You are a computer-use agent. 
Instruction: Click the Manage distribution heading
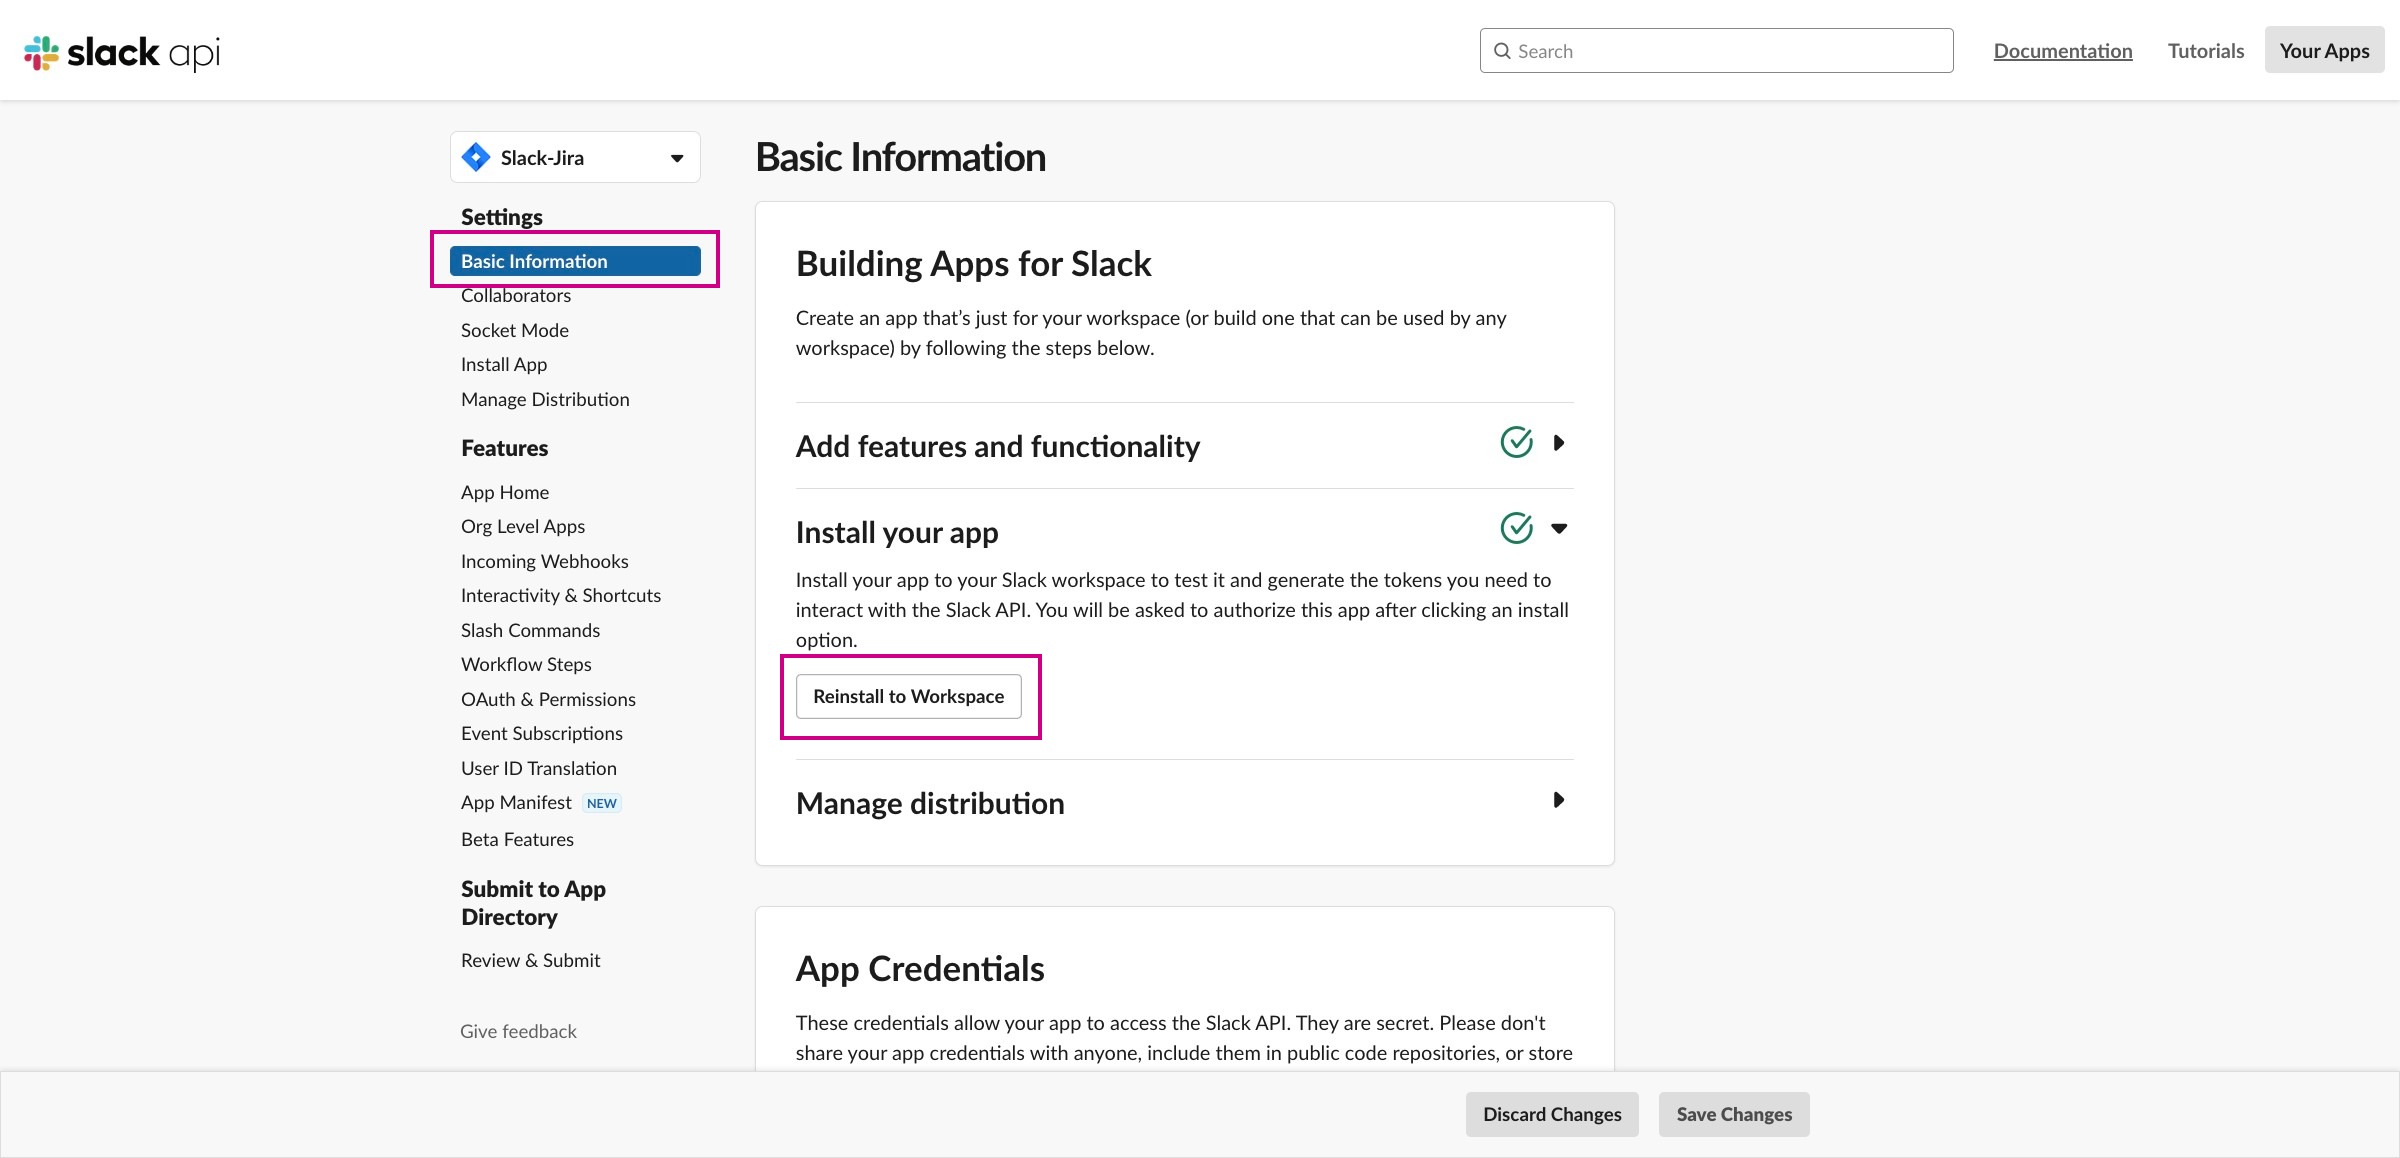click(x=930, y=803)
